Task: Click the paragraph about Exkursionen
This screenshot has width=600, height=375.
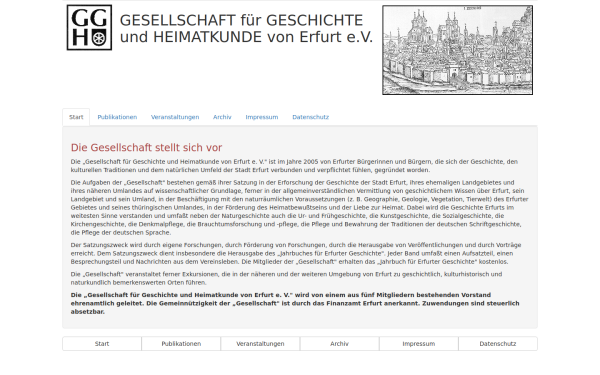Action: (x=286, y=278)
